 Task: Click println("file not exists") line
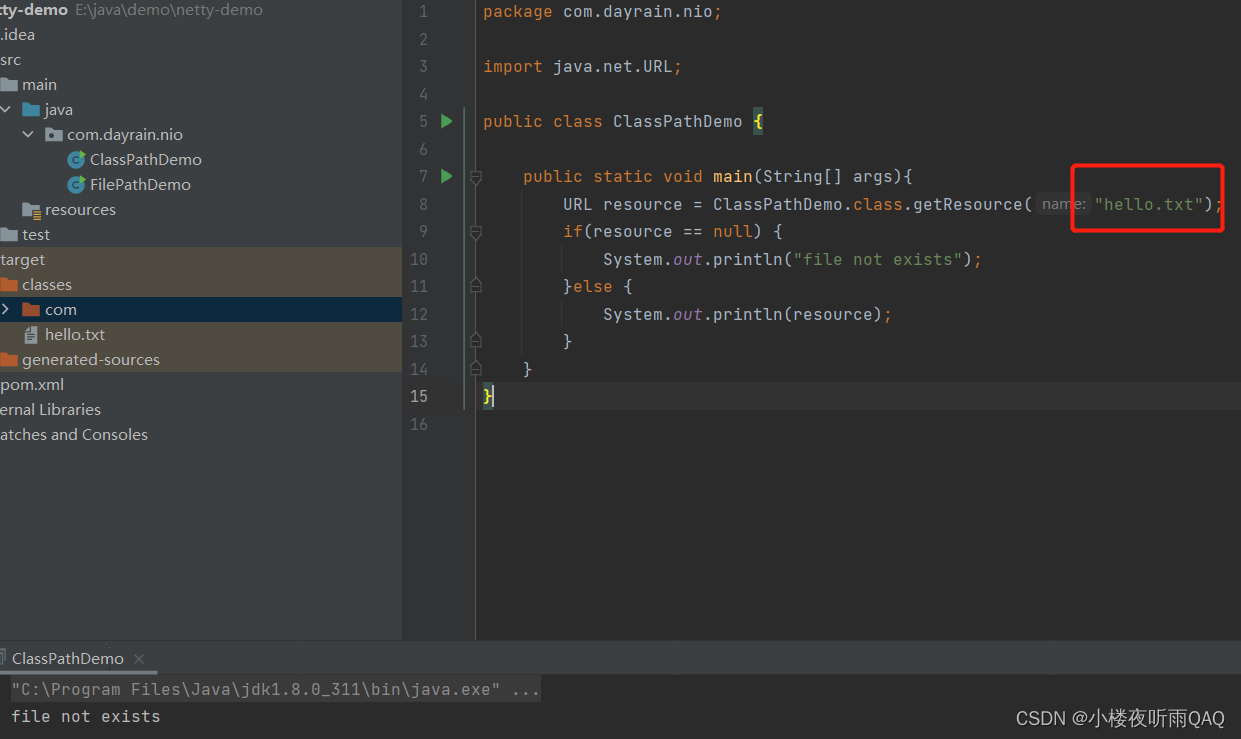793,259
